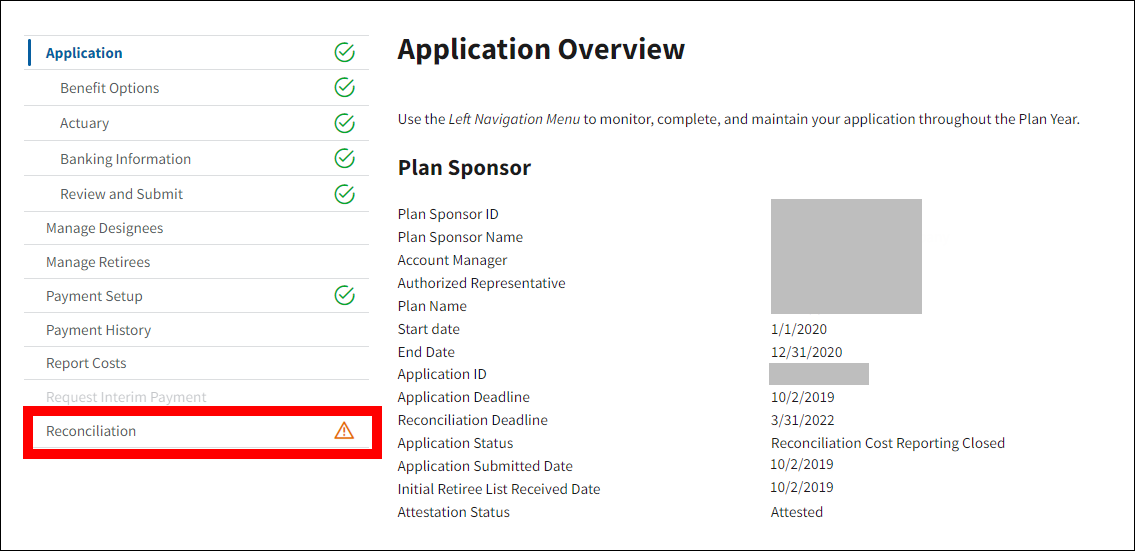Click the Review and Submit checkmark icon
This screenshot has width=1135, height=551.
(x=344, y=194)
